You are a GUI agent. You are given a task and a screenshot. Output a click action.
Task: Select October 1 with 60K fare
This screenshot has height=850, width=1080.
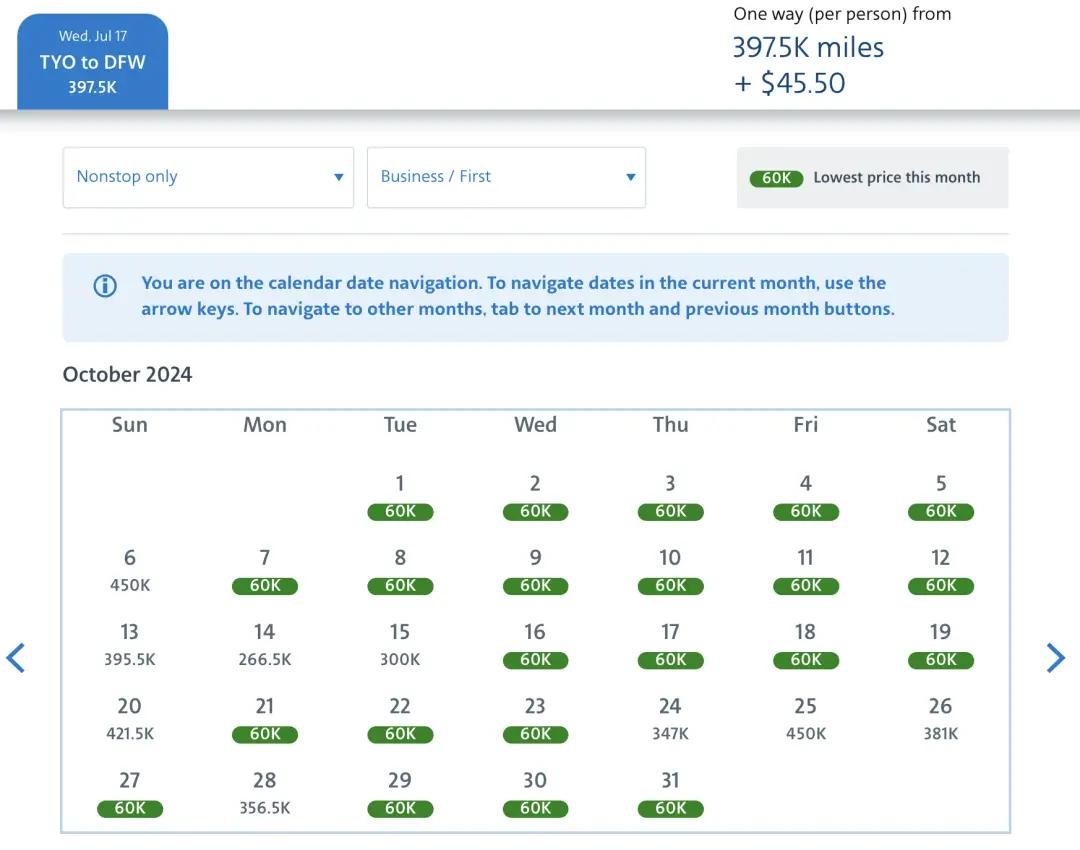click(x=400, y=497)
